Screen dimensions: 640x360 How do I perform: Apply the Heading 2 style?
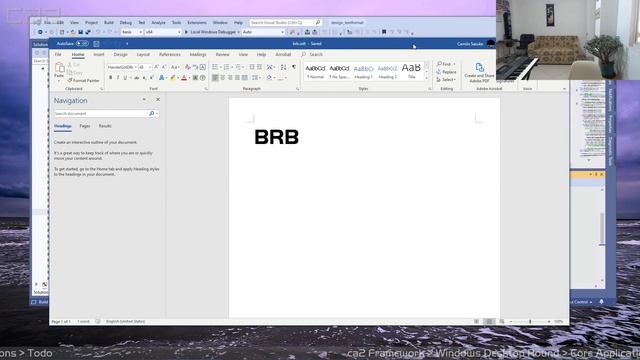(387, 71)
